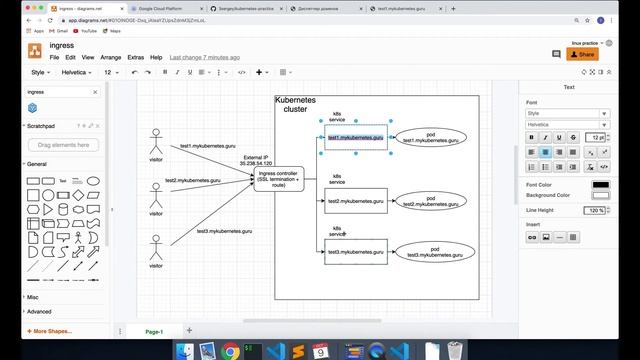
Task: Collapse the General shapes section
Action: click(x=36, y=164)
